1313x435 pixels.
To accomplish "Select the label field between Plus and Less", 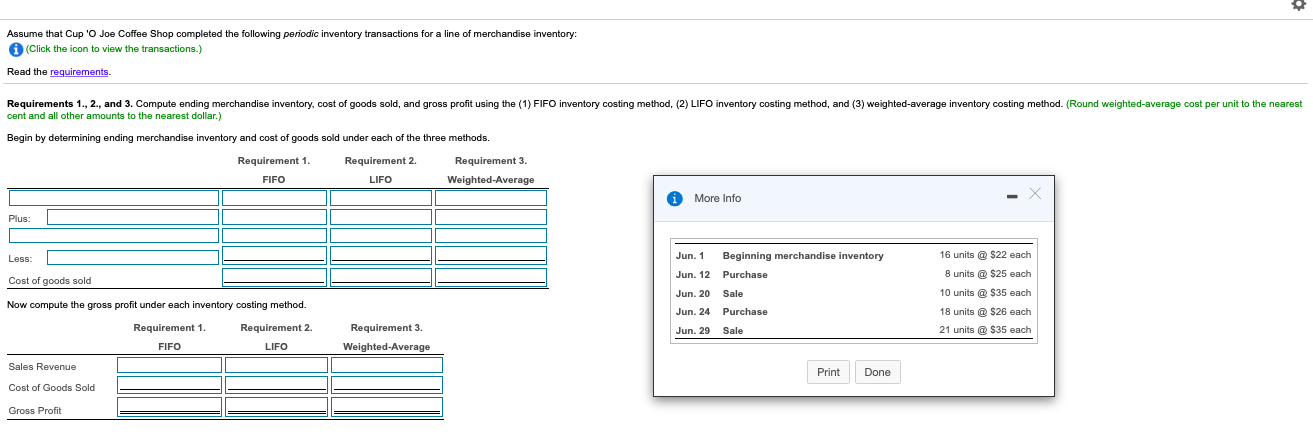I will [113, 236].
